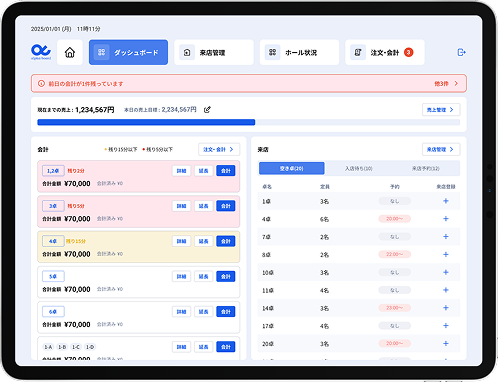Tap the 残り2分 label on 1,2卓 card
This screenshot has height=382, width=498.
(x=76, y=171)
